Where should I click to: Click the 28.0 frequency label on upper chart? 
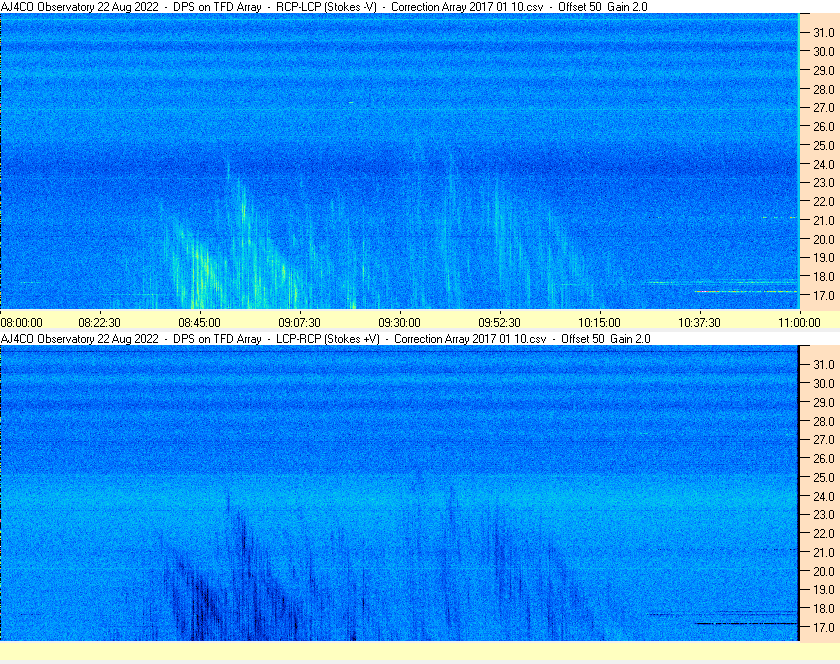tap(824, 89)
